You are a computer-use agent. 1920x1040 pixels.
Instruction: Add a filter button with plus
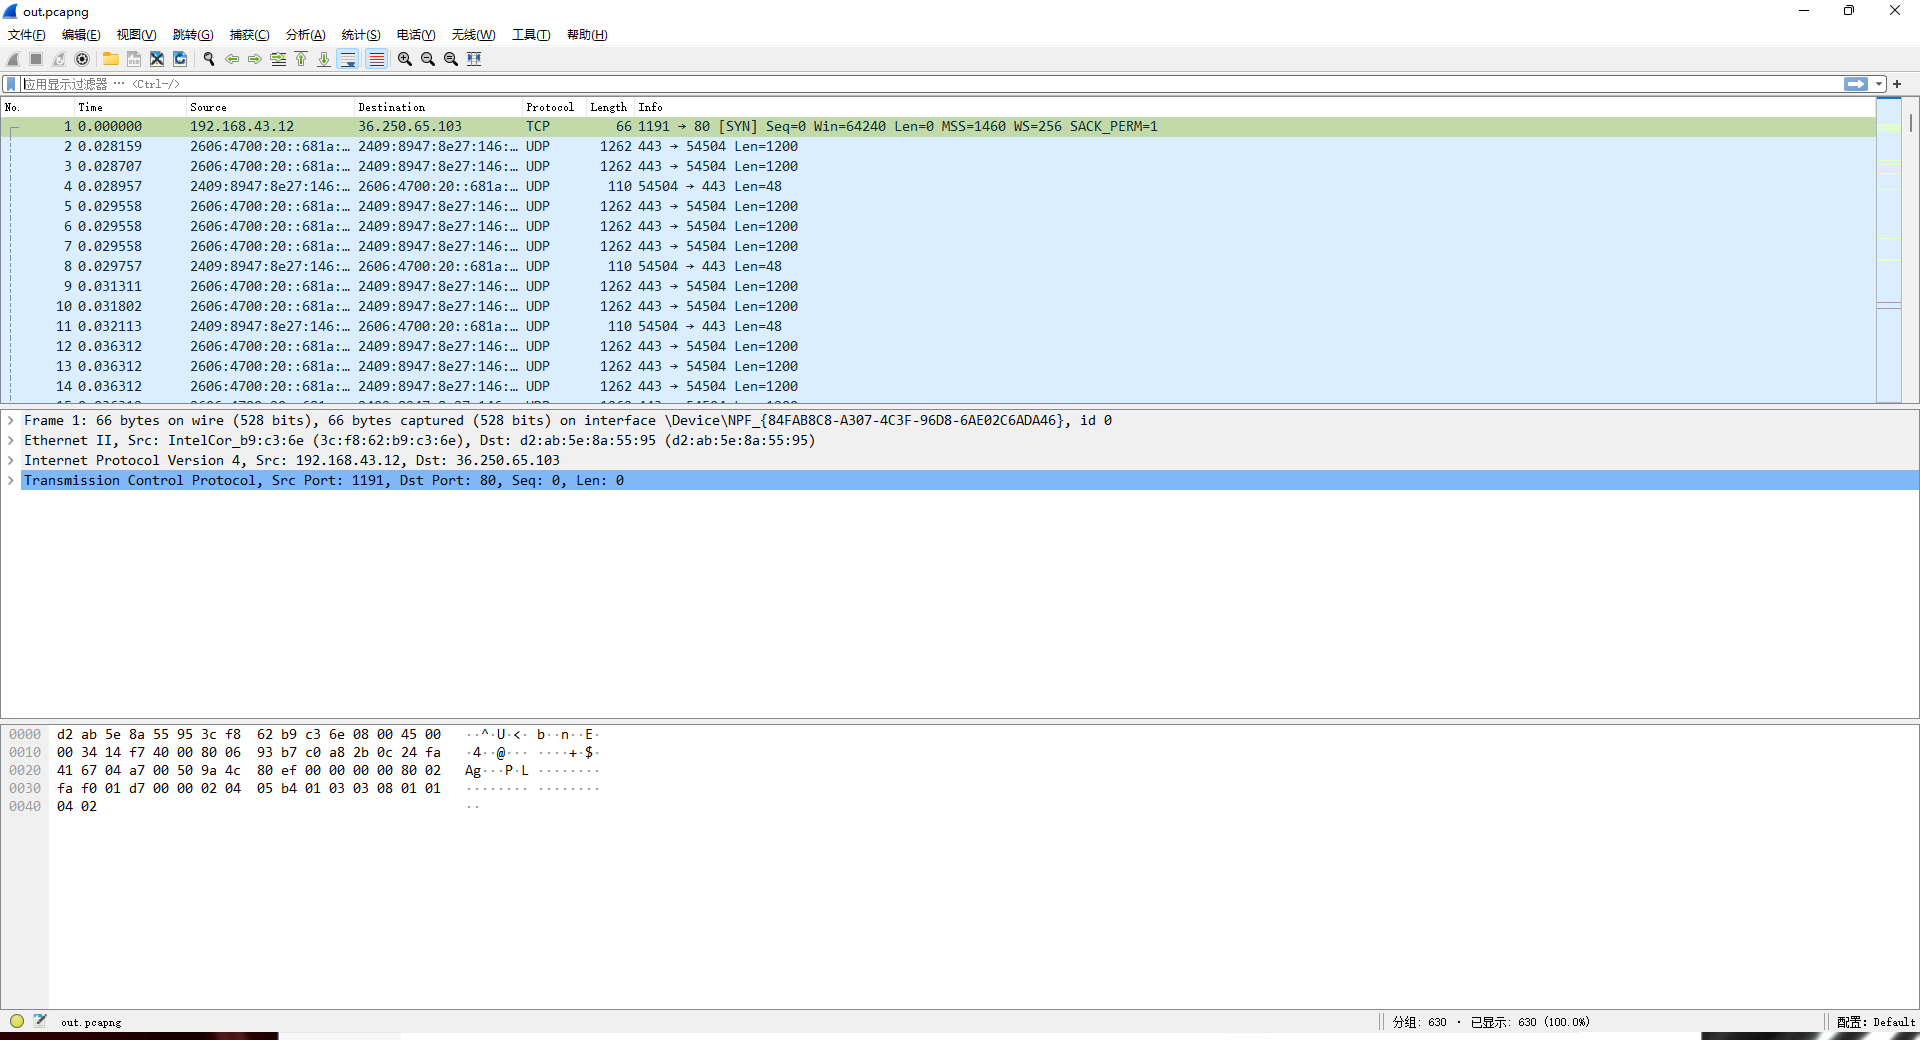click(1897, 84)
